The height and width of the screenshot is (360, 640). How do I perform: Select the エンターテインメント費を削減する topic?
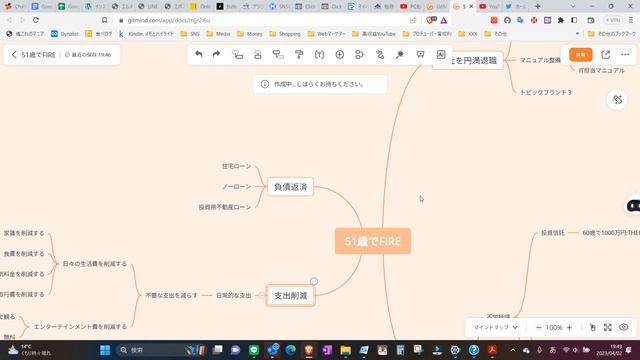(80, 327)
